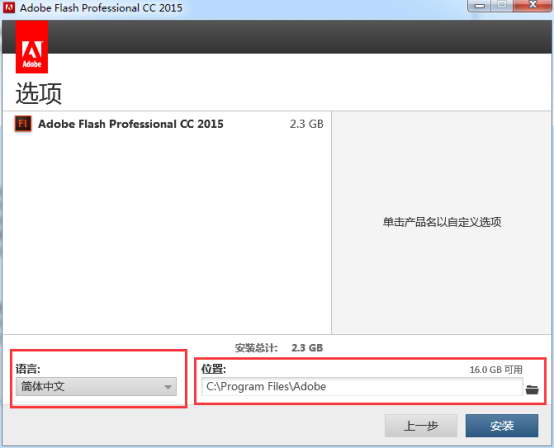Screen dimensions: 554x448
Task: Open the 简体中文 language dropdown
Action: click(96, 387)
